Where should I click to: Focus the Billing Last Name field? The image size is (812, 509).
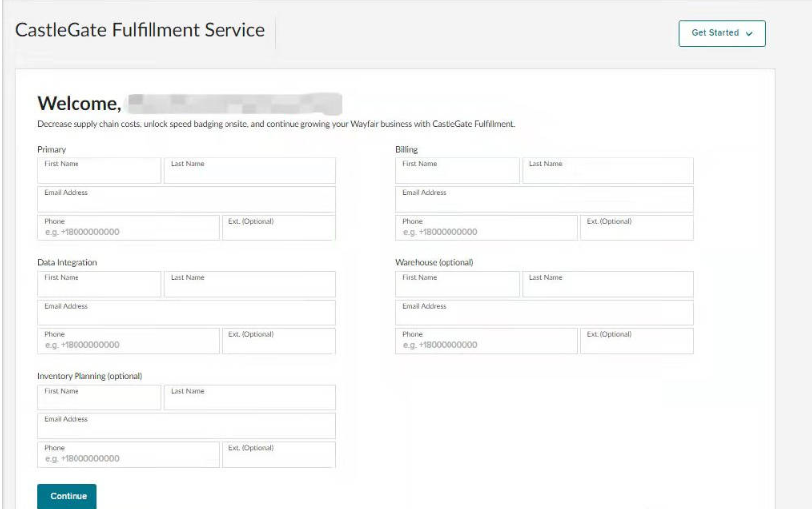coord(608,170)
